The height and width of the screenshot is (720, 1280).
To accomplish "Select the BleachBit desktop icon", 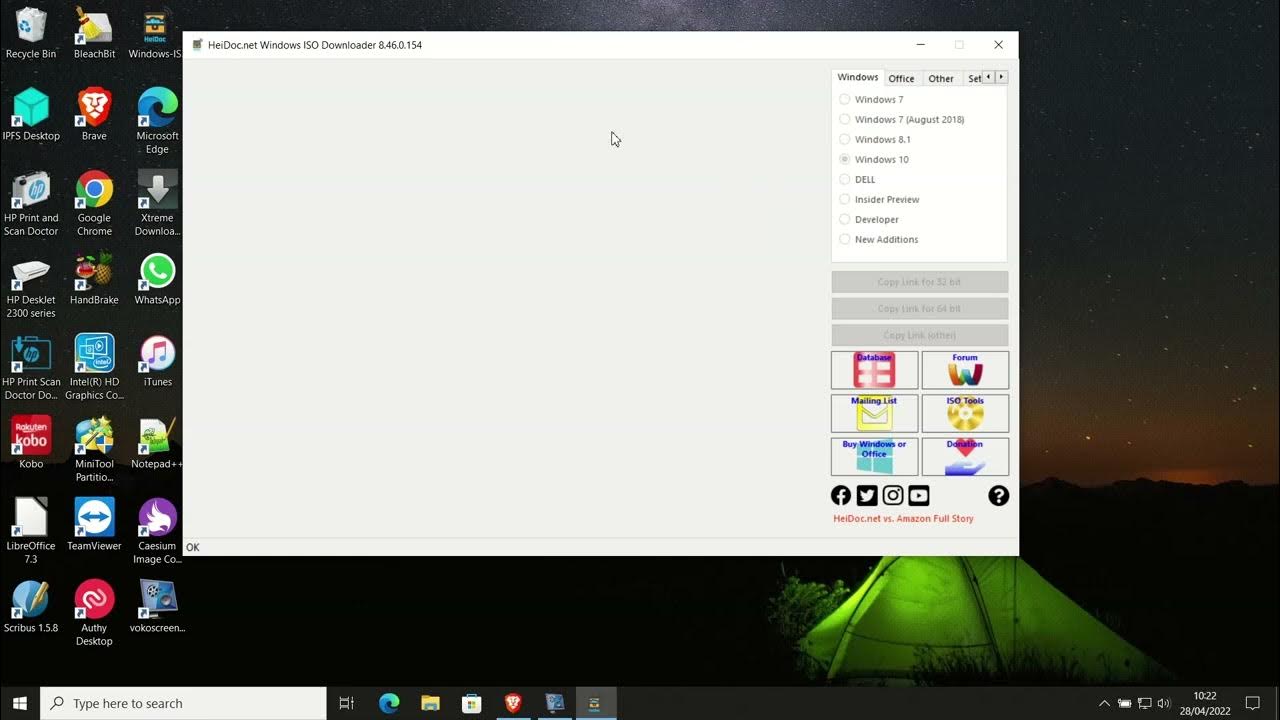I will [94, 32].
